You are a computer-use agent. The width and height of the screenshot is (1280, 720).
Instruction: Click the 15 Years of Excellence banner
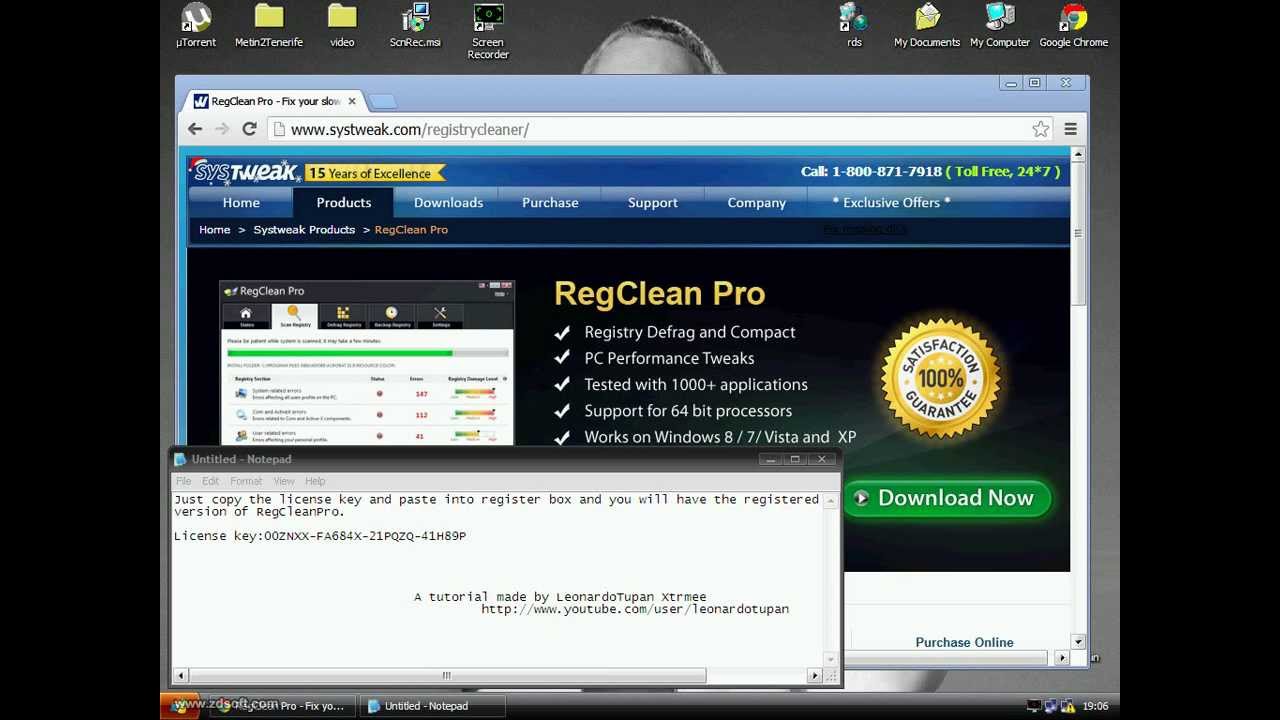pyautogui.click(x=374, y=173)
